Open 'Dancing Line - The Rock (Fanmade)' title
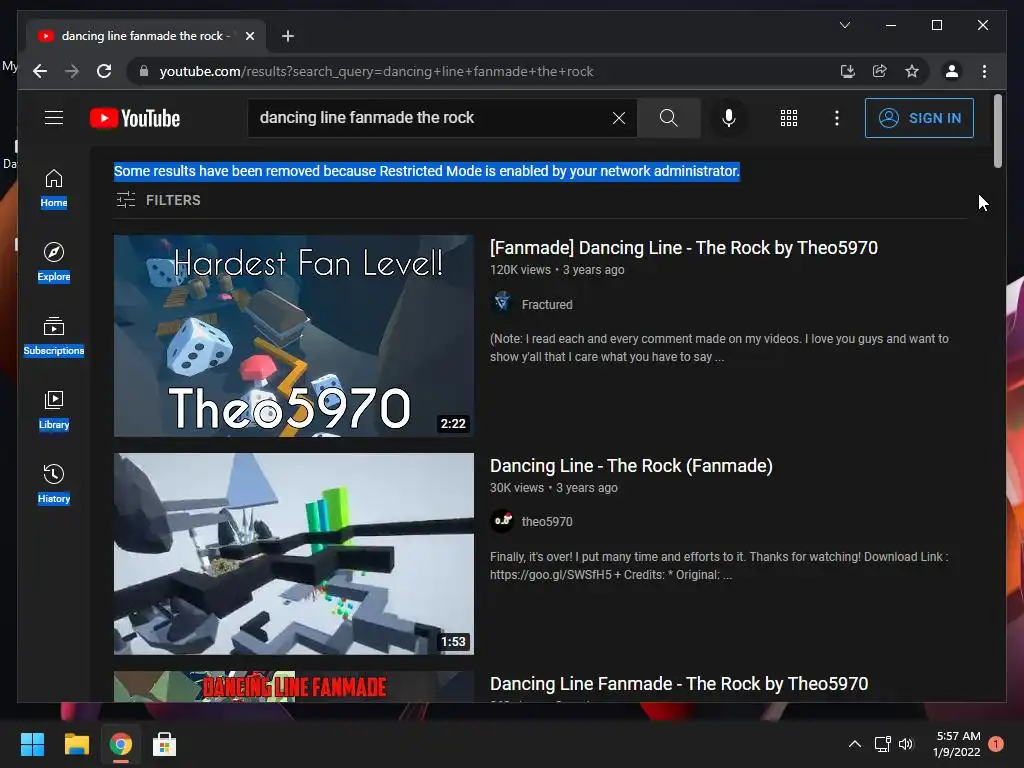Viewport: 1024px width, 768px height. 631,466
